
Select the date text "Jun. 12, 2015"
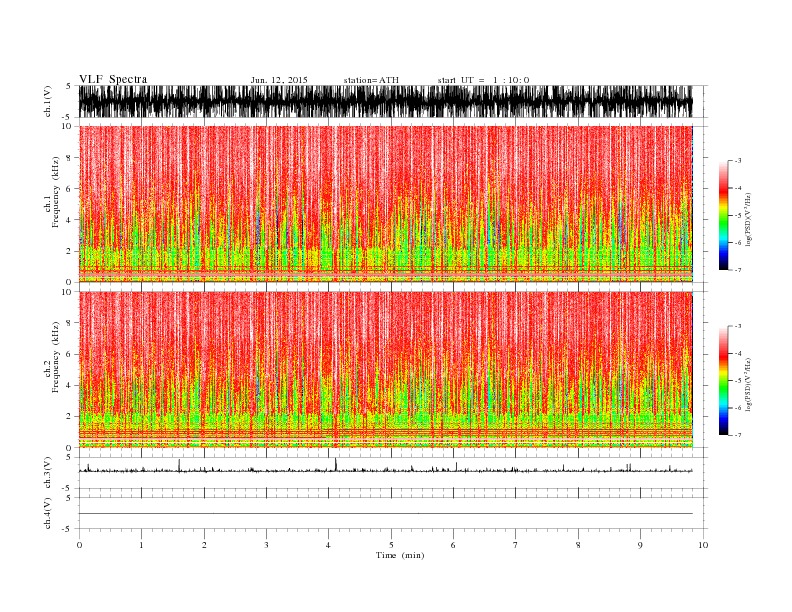279,80
